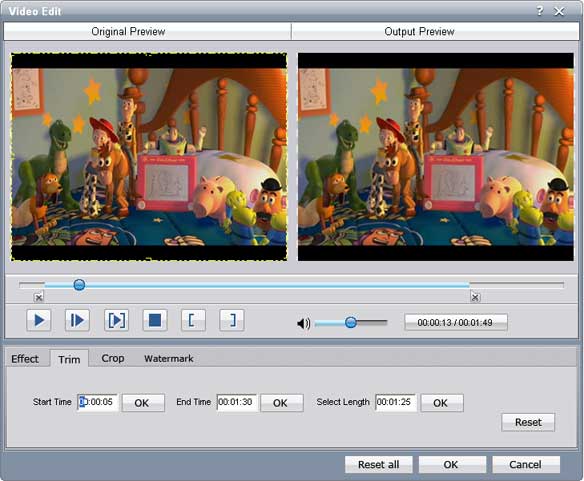The height and width of the screenshot is (481, 584).
Task: Select the Trim tab
Action: [x=69, y=359]
